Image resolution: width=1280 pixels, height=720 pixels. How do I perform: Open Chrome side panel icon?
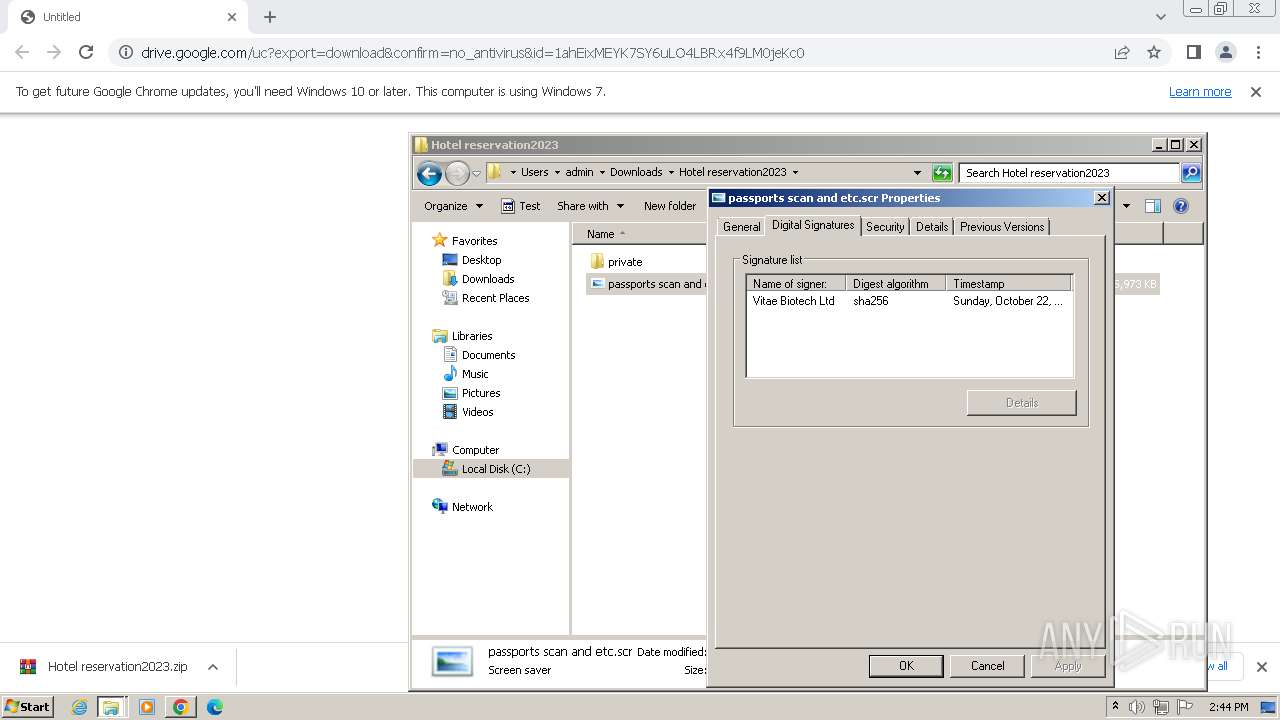coord(1193,52)
